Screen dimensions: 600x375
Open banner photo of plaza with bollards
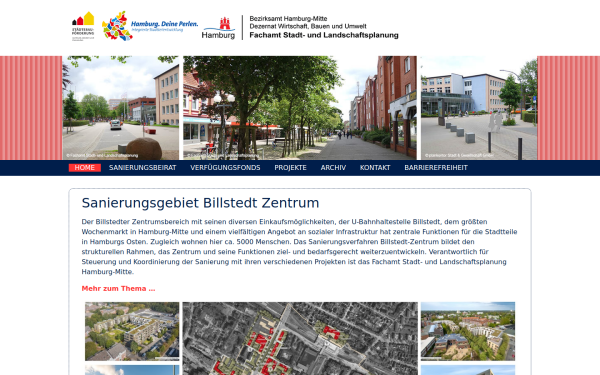coord(479,108)
